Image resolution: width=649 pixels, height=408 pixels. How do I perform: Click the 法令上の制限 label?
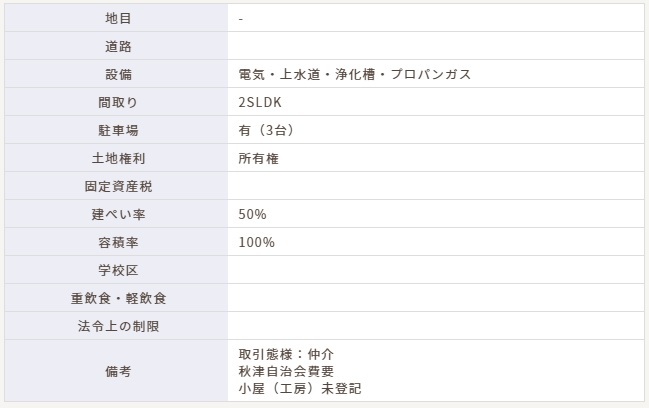pyautogui.click(x=118, y=326)
